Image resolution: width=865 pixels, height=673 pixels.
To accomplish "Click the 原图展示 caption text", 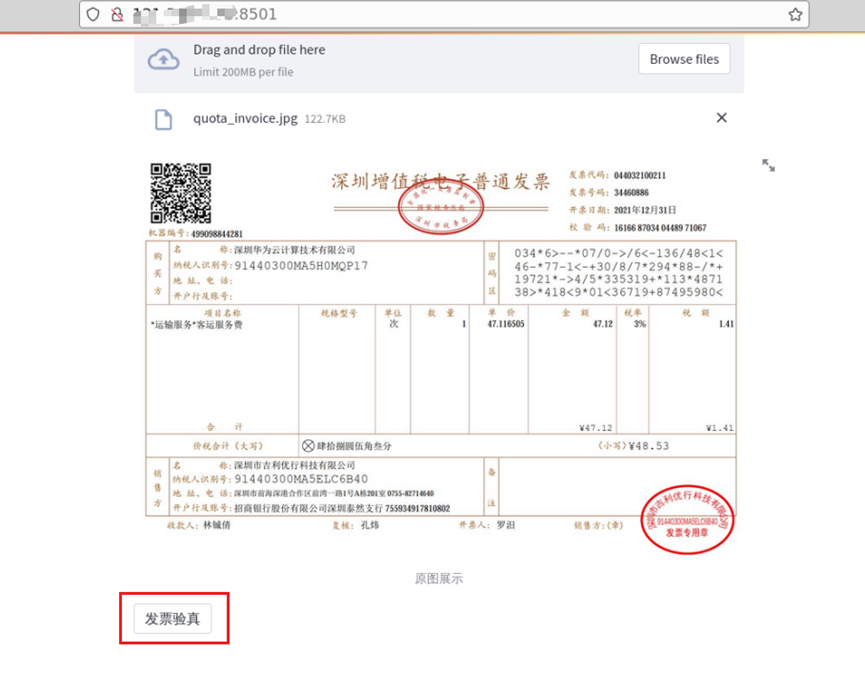I will (439, 578).
